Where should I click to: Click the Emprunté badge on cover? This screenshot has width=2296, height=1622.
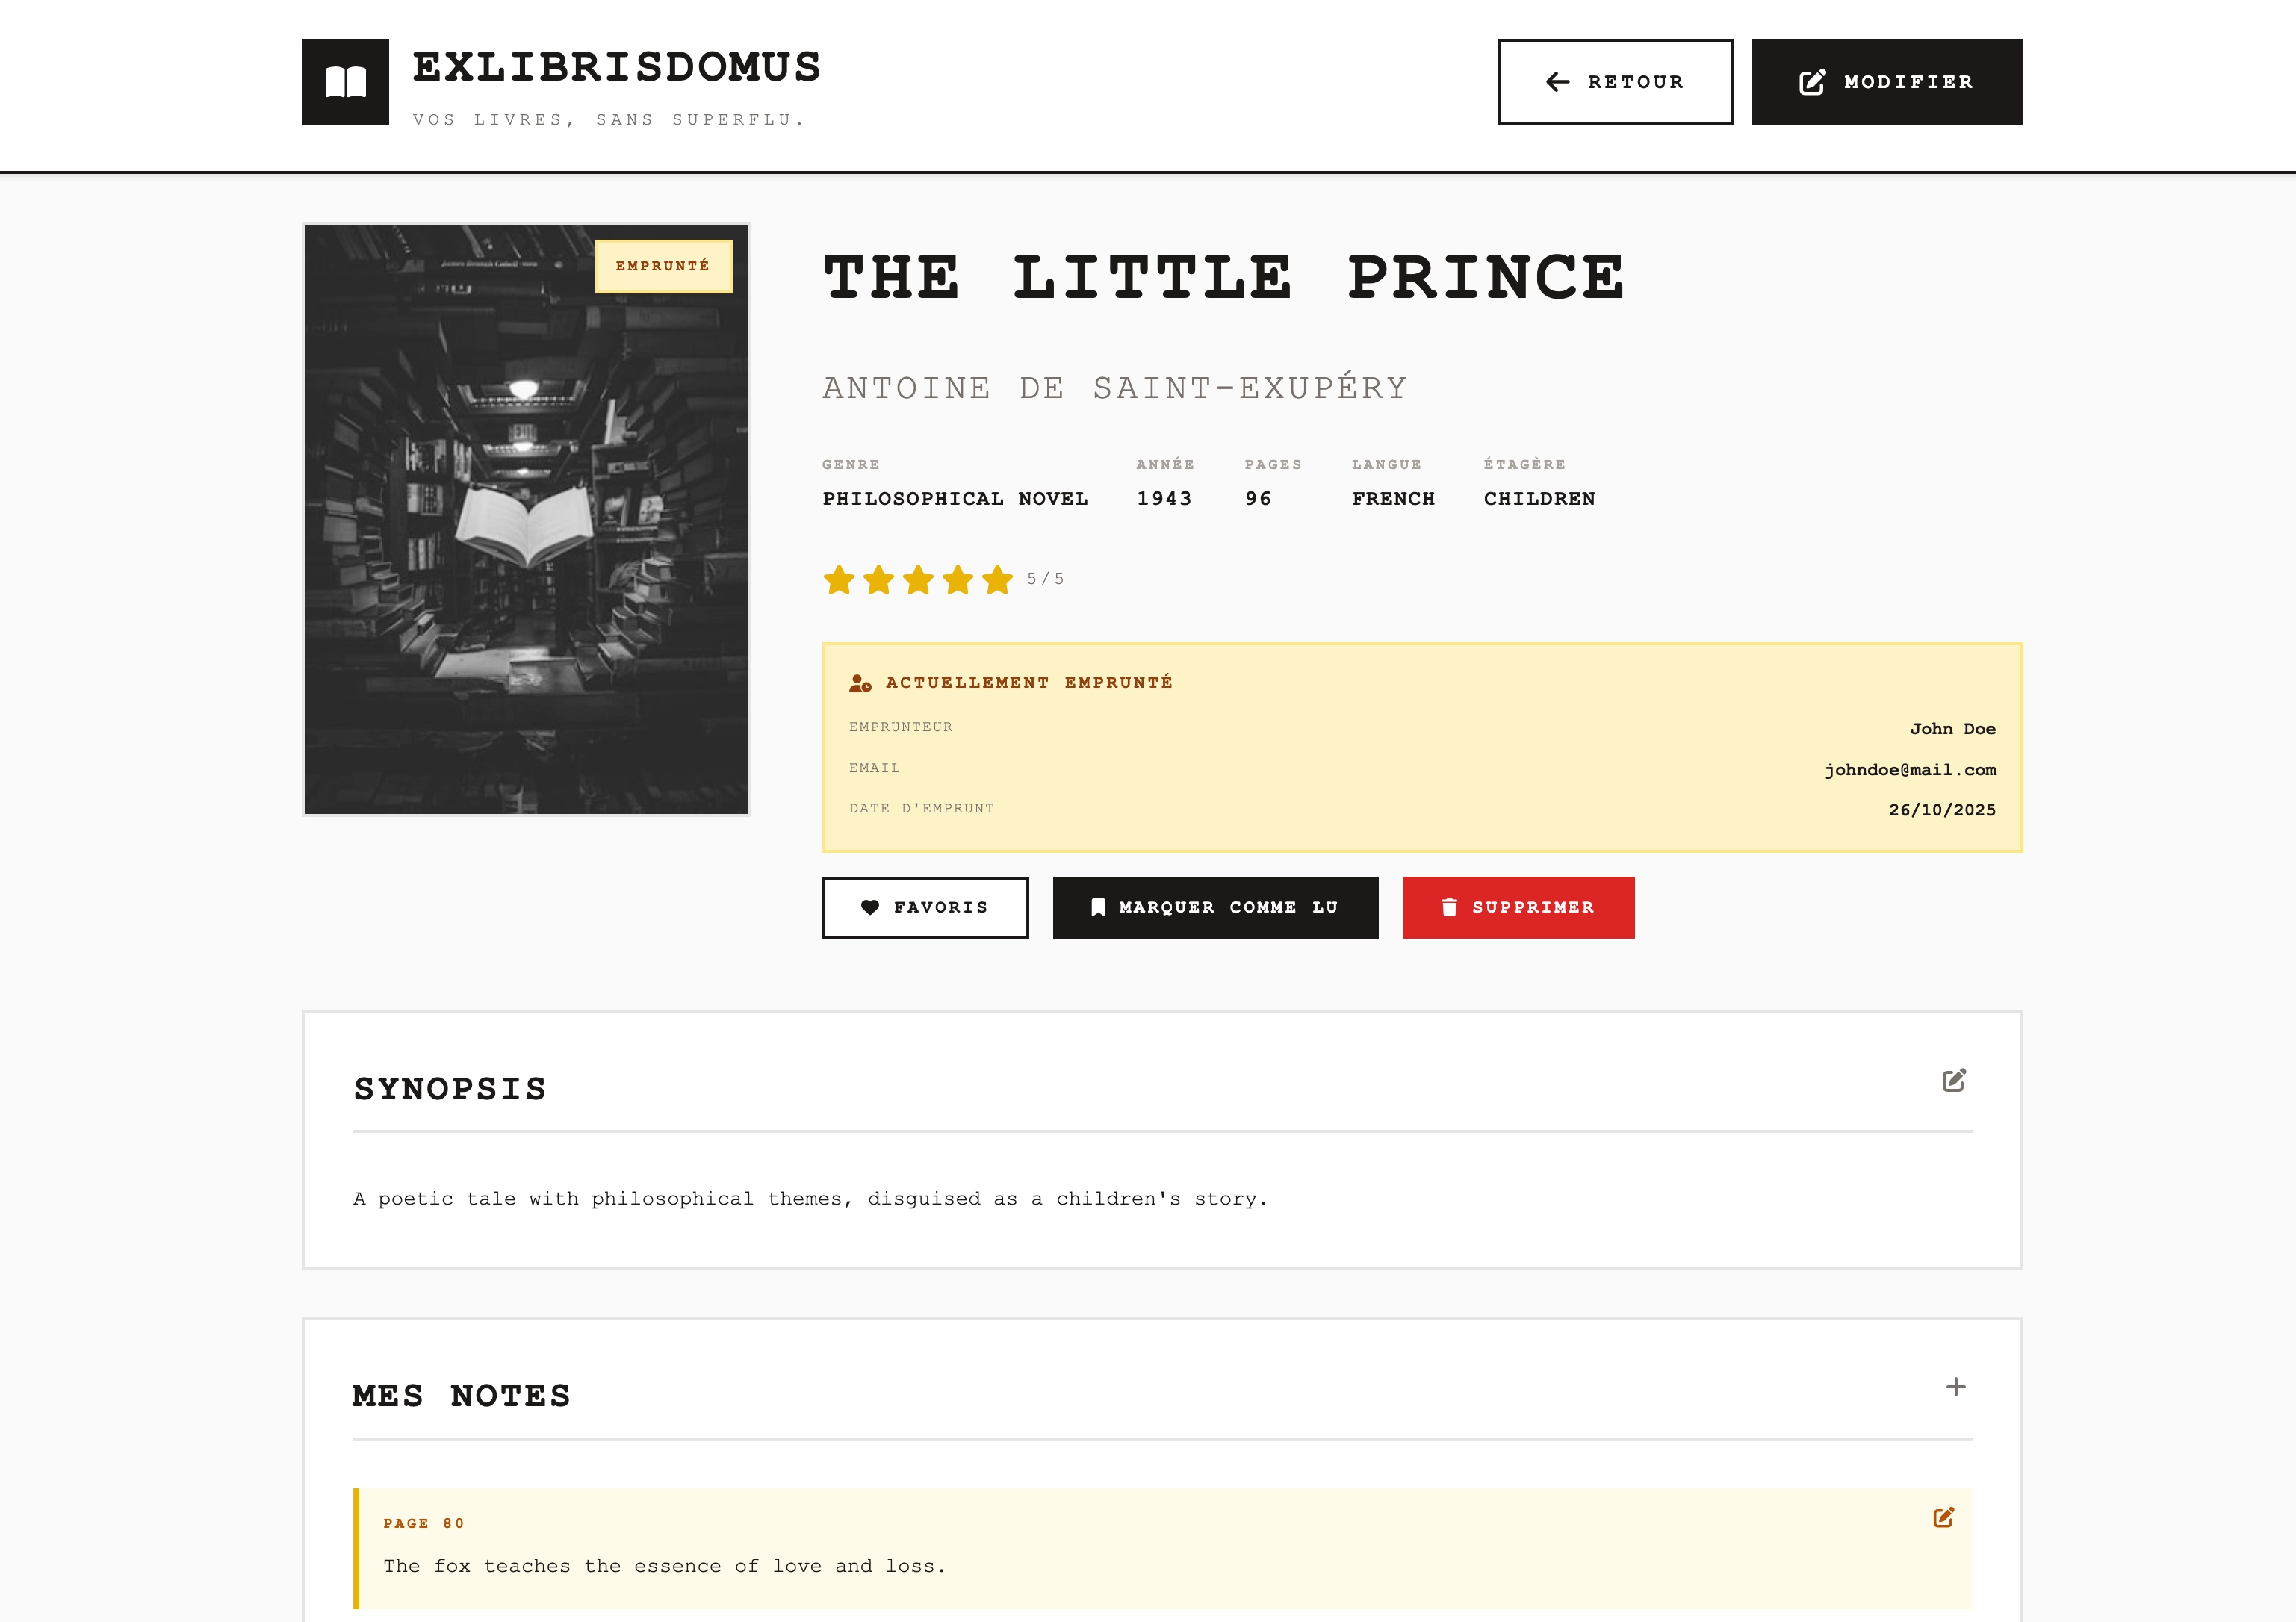(x=663, y=266)
